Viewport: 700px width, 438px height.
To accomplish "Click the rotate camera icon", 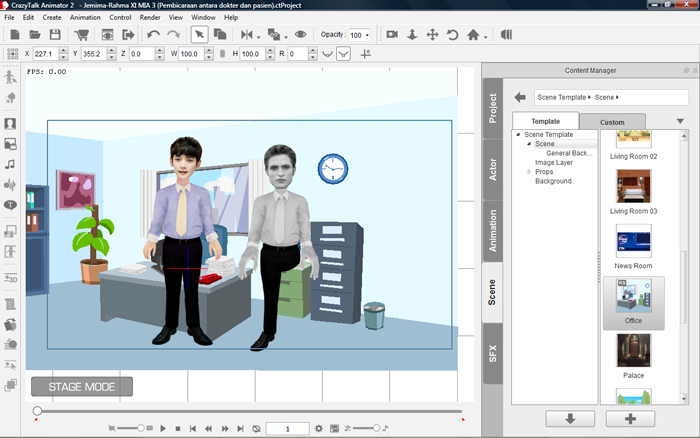I will point(452,35).
